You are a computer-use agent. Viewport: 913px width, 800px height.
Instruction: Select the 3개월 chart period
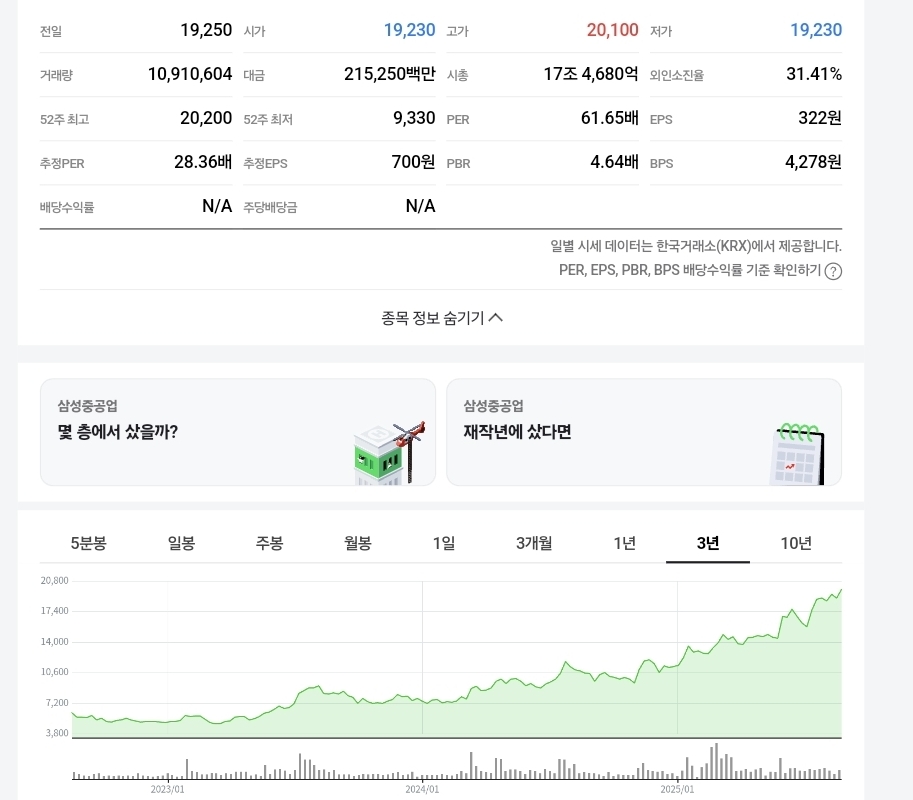click(x=534, y=543)
